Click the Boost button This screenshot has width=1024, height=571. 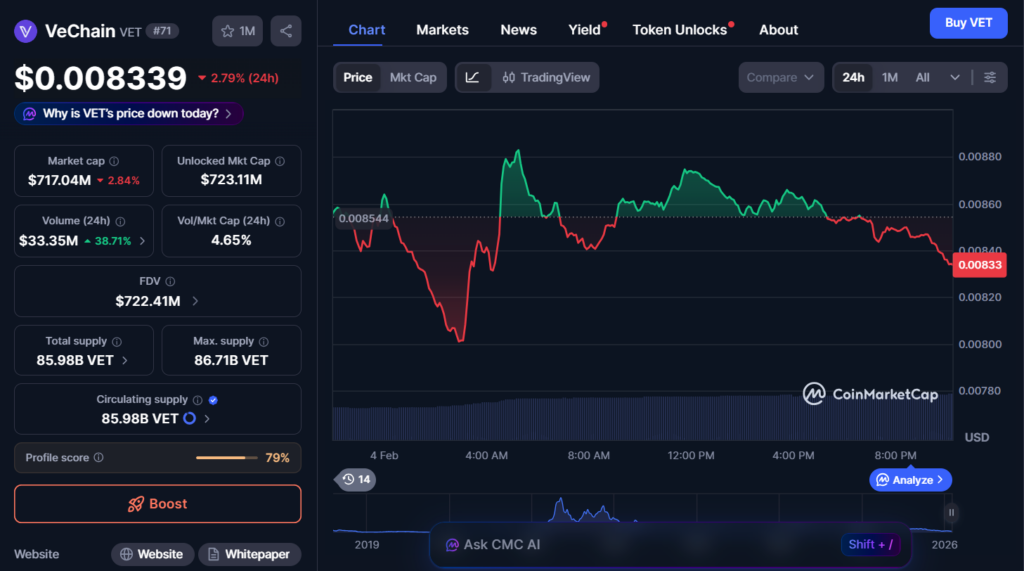(x=157, y=504)
